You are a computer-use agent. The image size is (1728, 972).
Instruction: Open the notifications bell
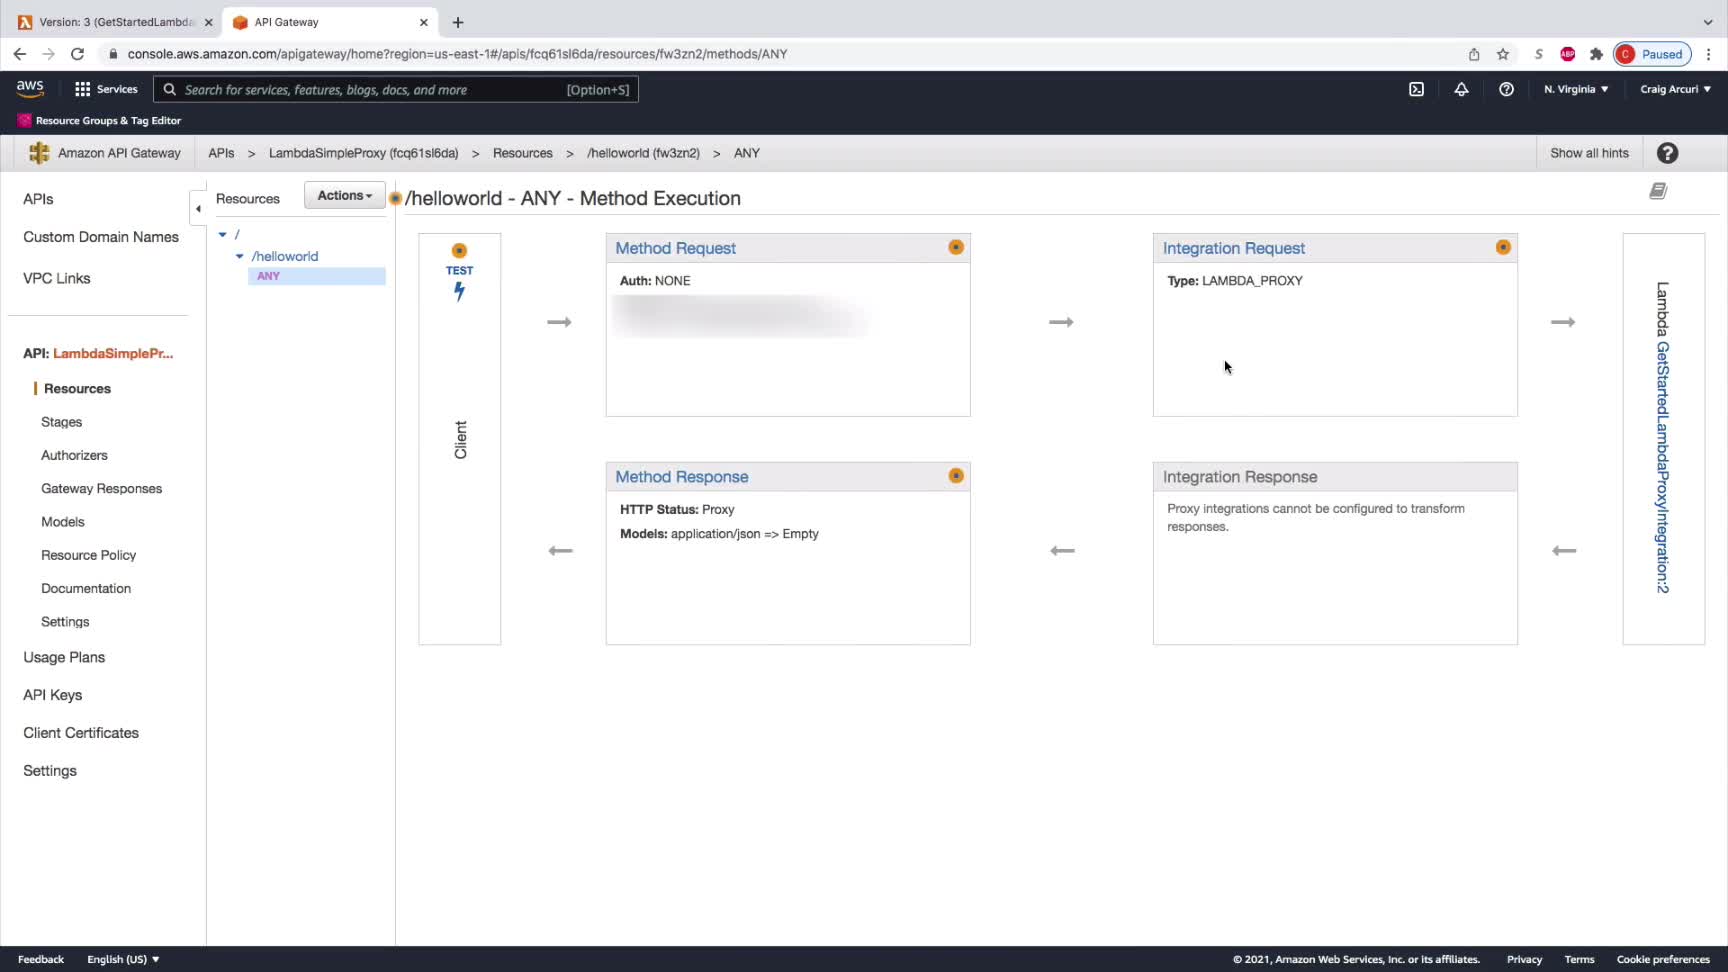point(1461,89)
